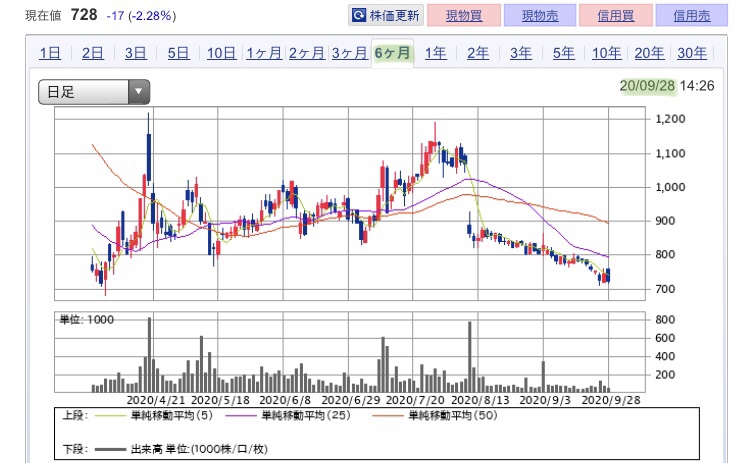Screen dimensions: 735x463
Task: Click the 20/09/28 date text
Action: 647,86
